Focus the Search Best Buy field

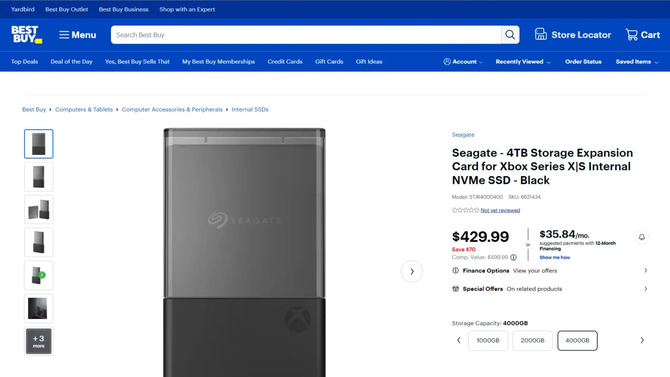pos(306,35)
